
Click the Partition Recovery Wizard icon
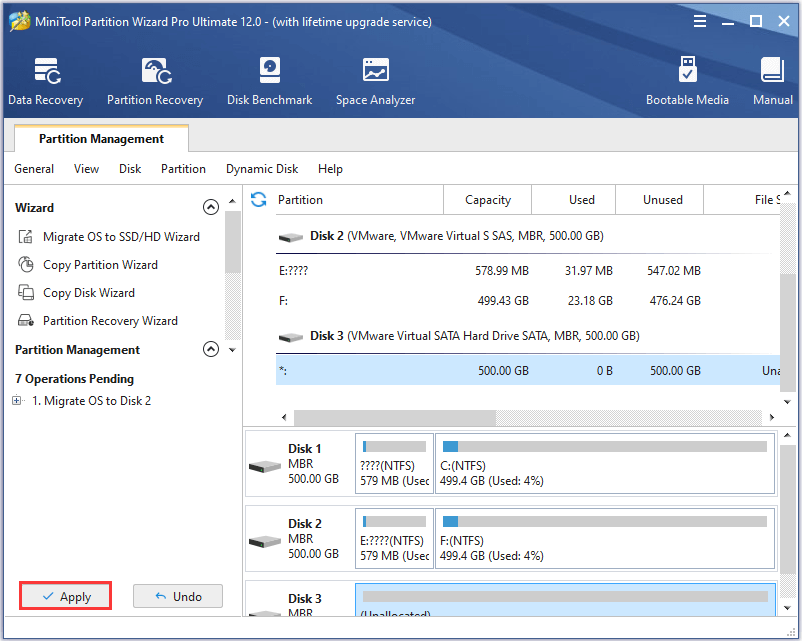pos(26,321)
